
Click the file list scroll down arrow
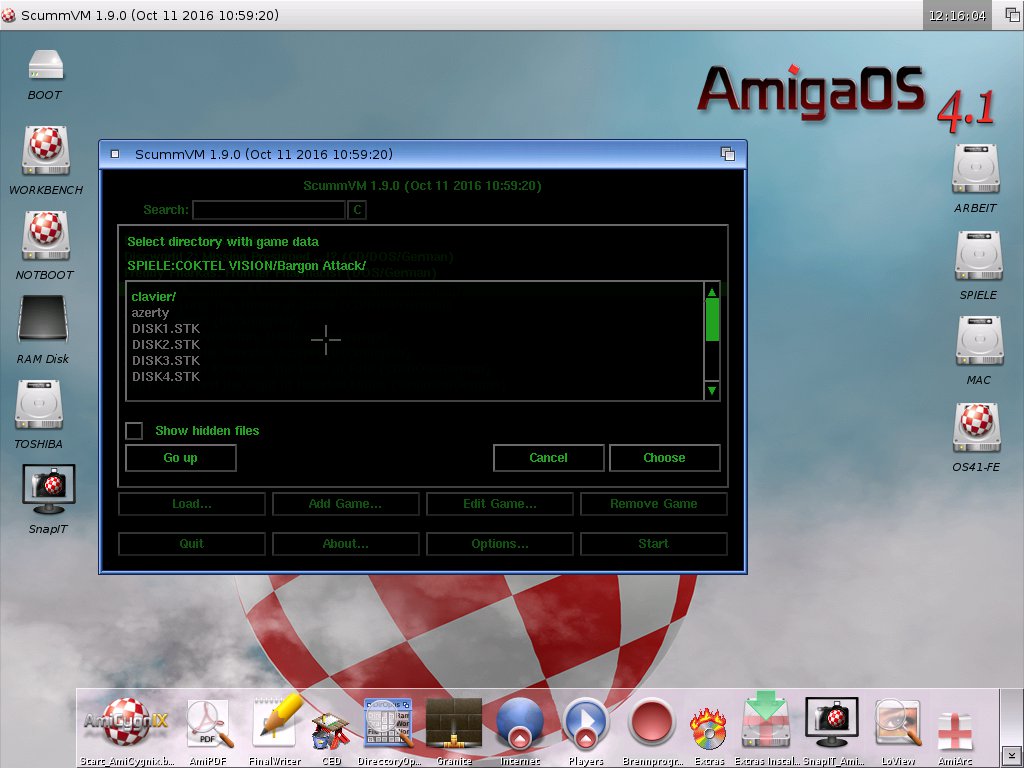pos(712,391)
